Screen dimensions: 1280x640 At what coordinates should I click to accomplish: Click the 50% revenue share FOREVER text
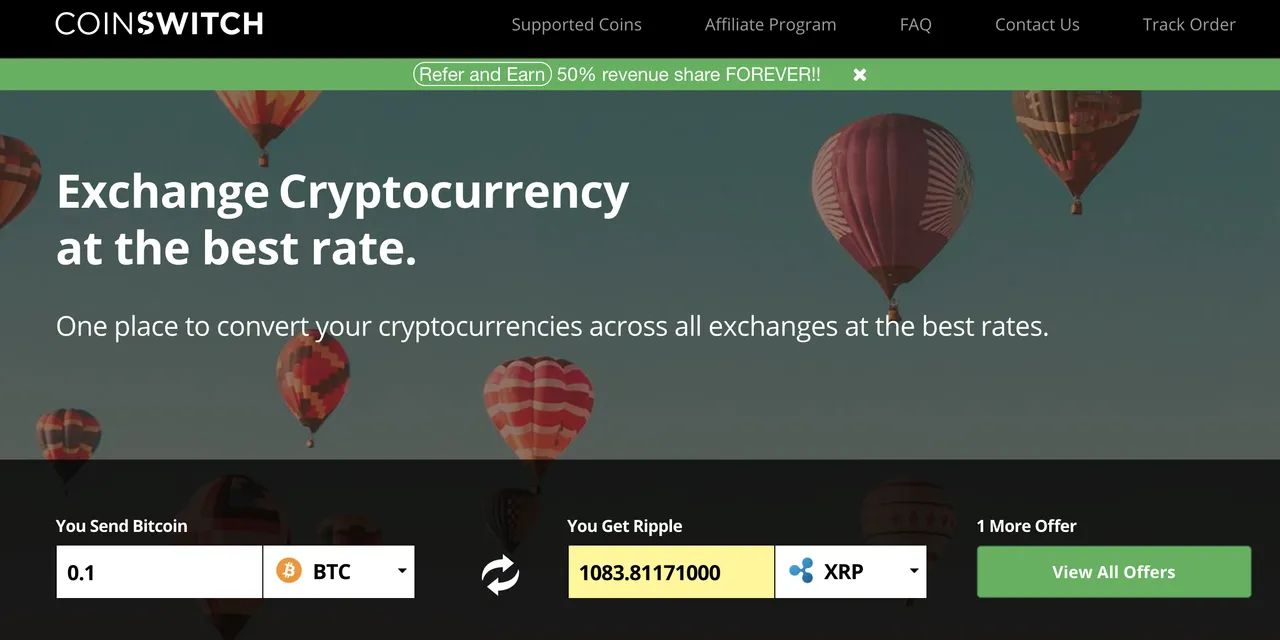click(689, 74)
